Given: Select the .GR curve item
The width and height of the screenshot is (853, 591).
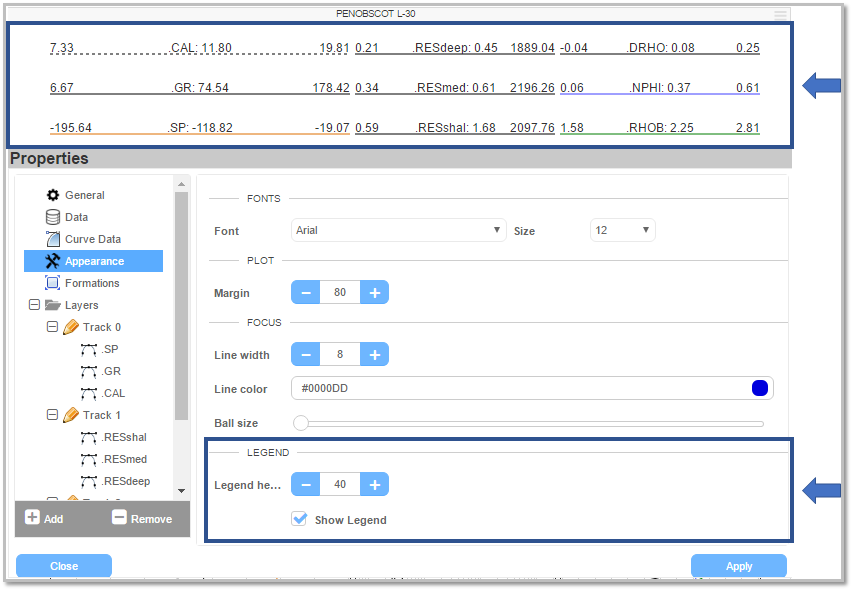Looking at the screenshot, I should pyautogui.click(x=111, y=371).
